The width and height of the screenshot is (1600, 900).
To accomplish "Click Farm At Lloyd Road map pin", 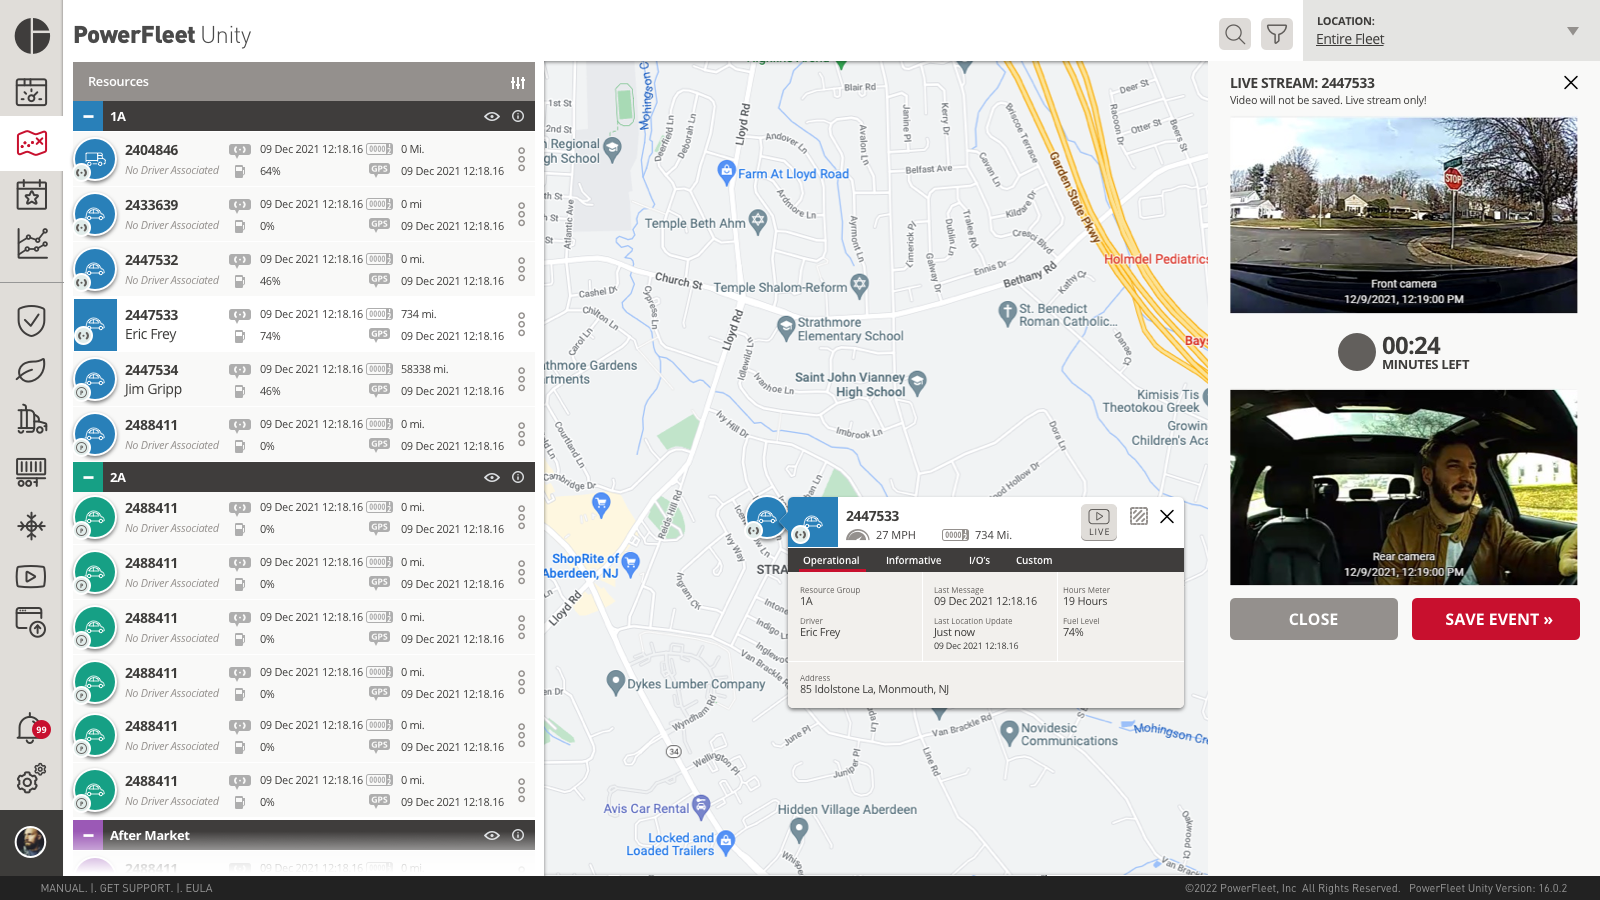I will [727, 172].
